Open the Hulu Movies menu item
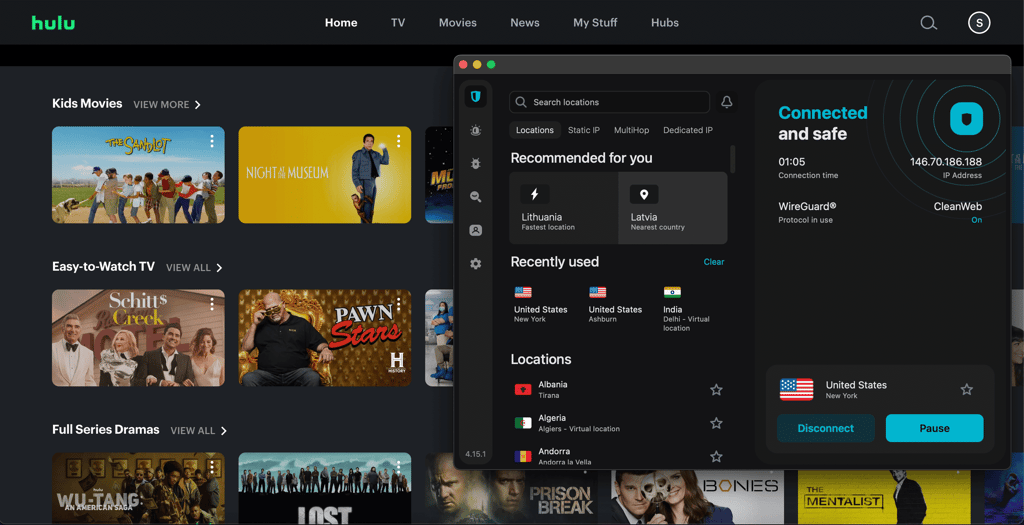The width and height of the screenshot is (1024, 525). (x=457, y=23)
